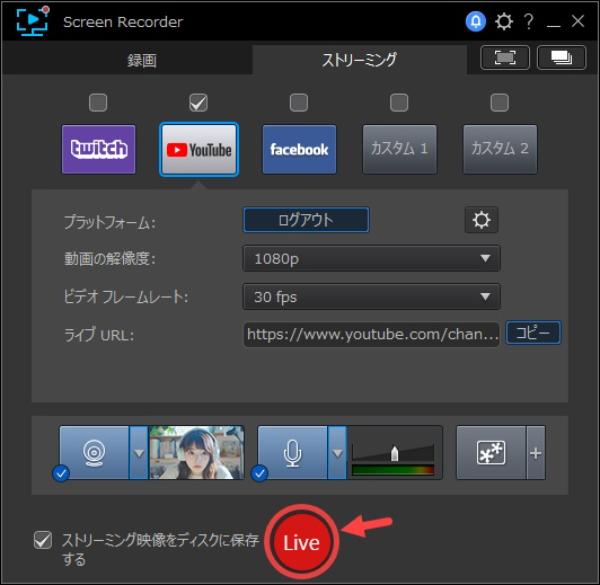Open the 30 fps frame rate dropdown
600x585 pixels.
click(x=372, y=297)
